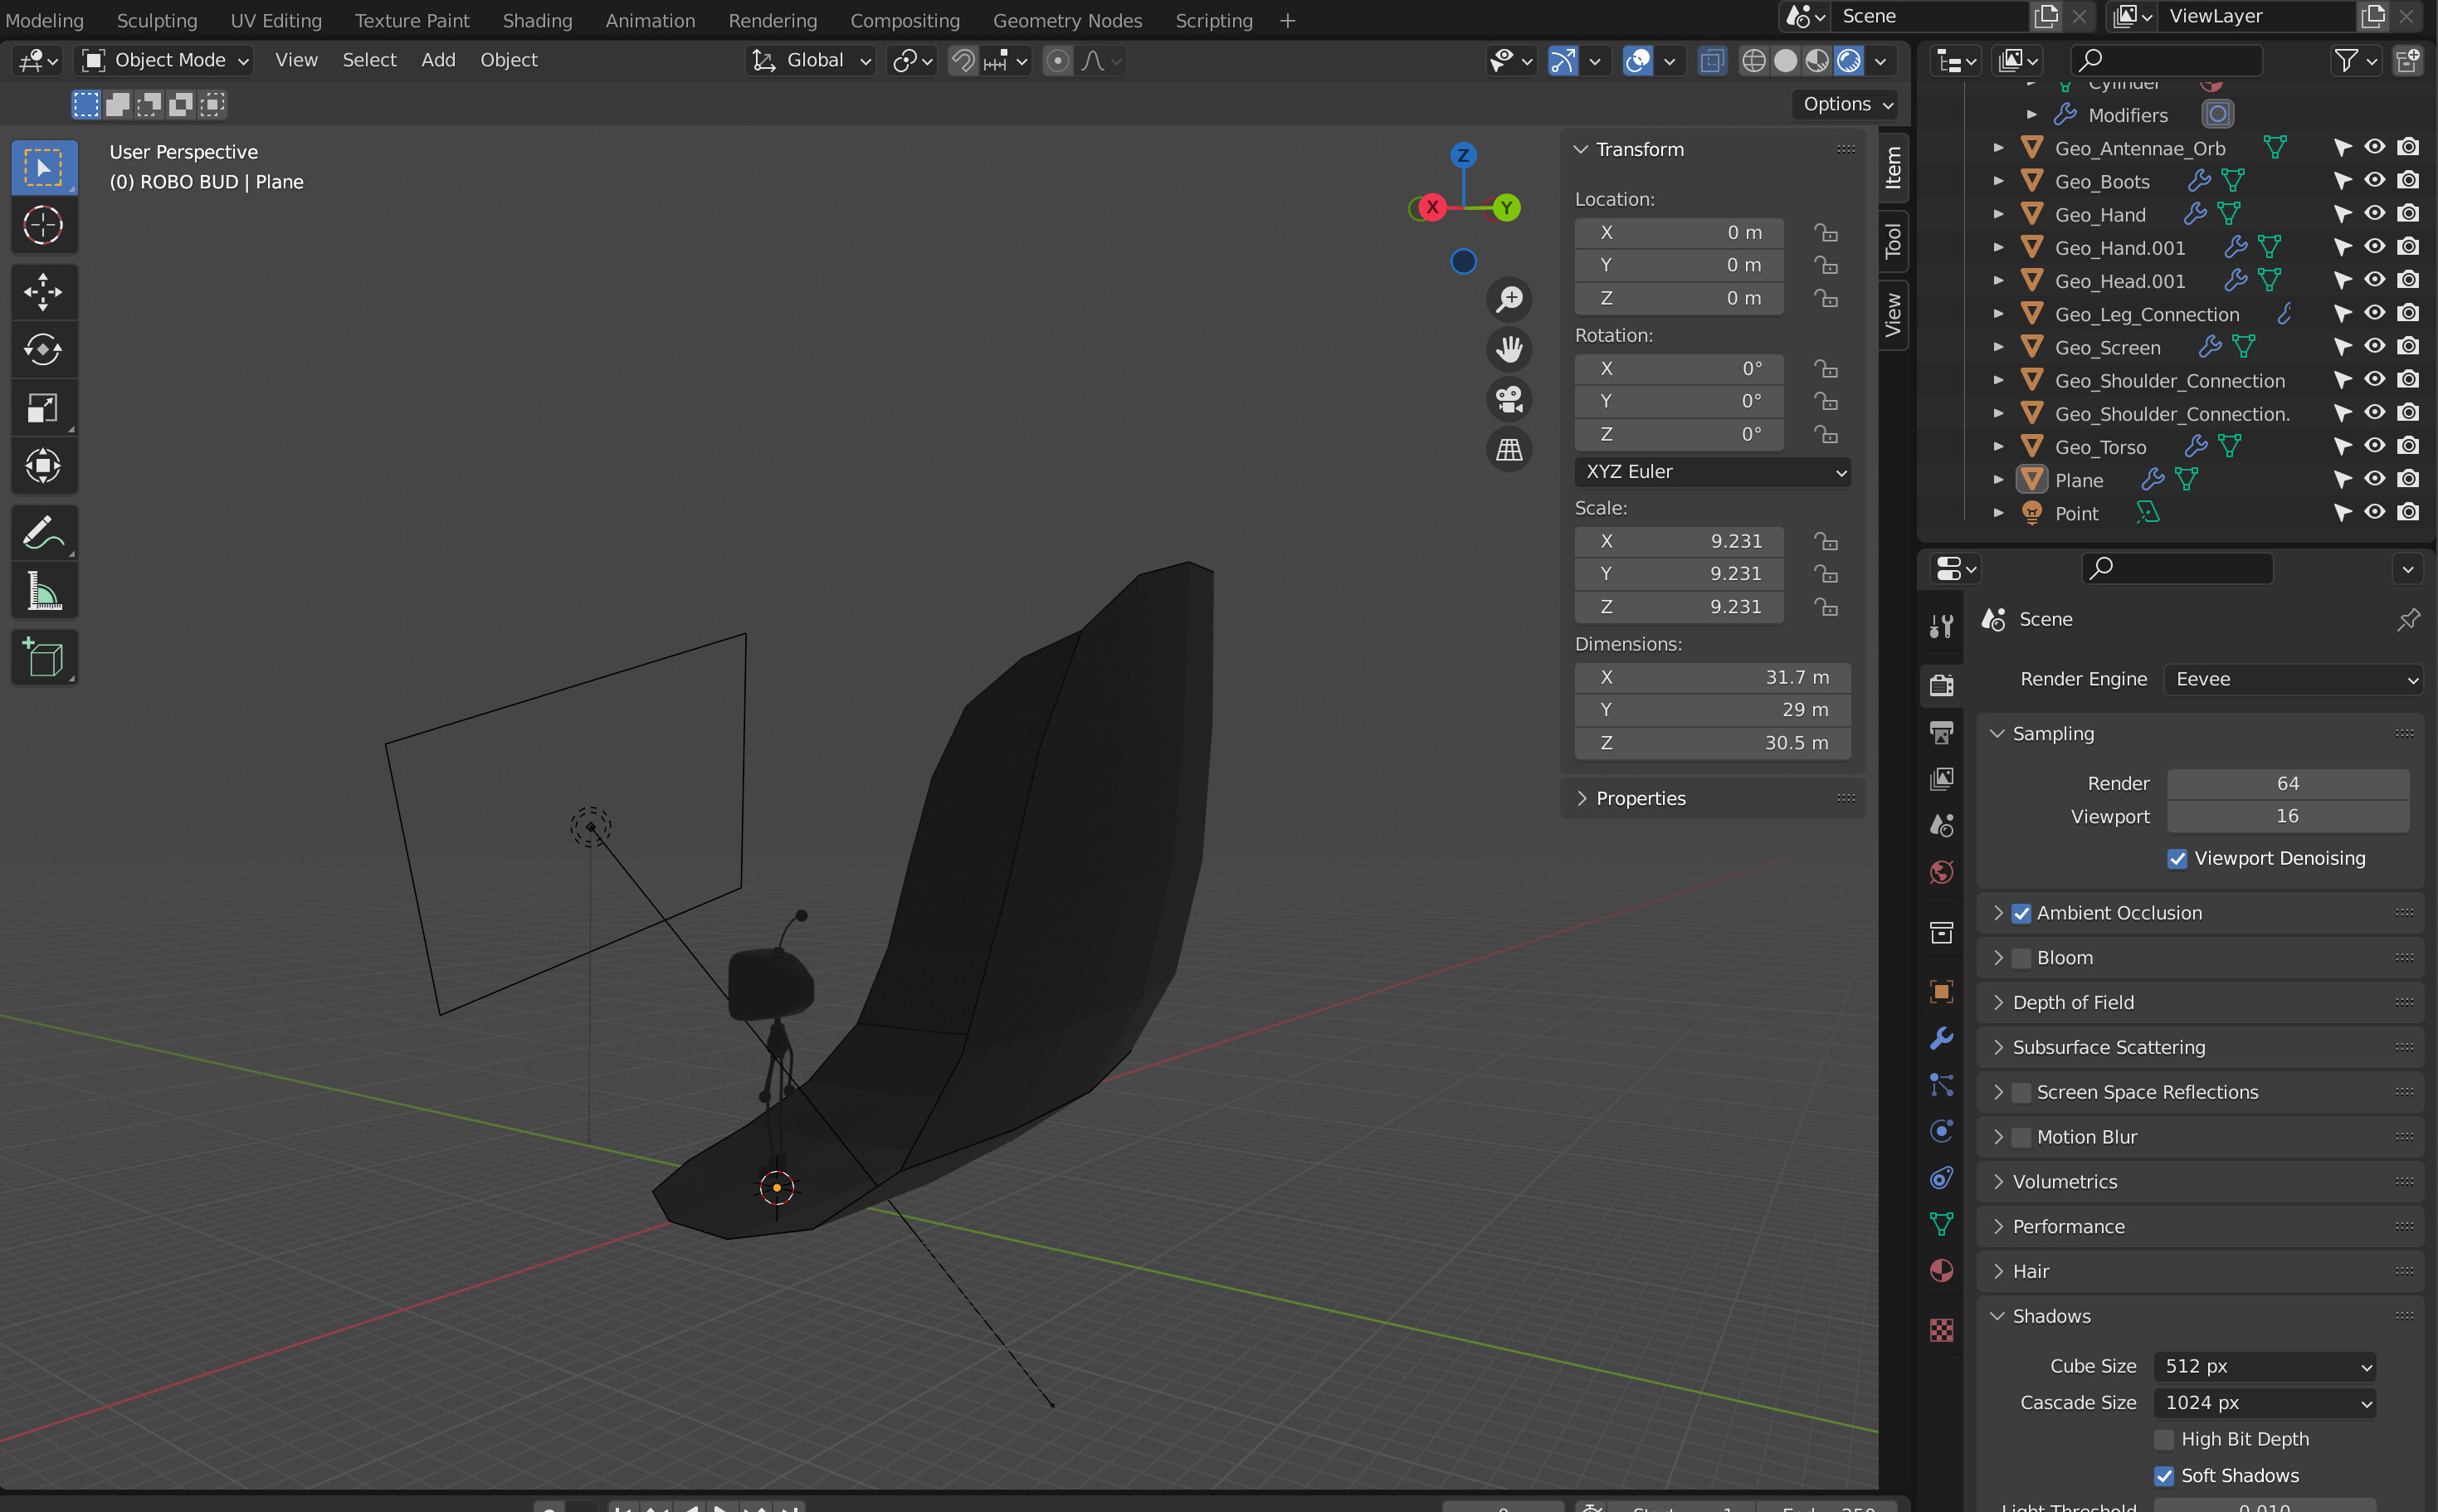The image size is (2438, 1512).
Task: Adjust Render samples field
Action: 2287,784
